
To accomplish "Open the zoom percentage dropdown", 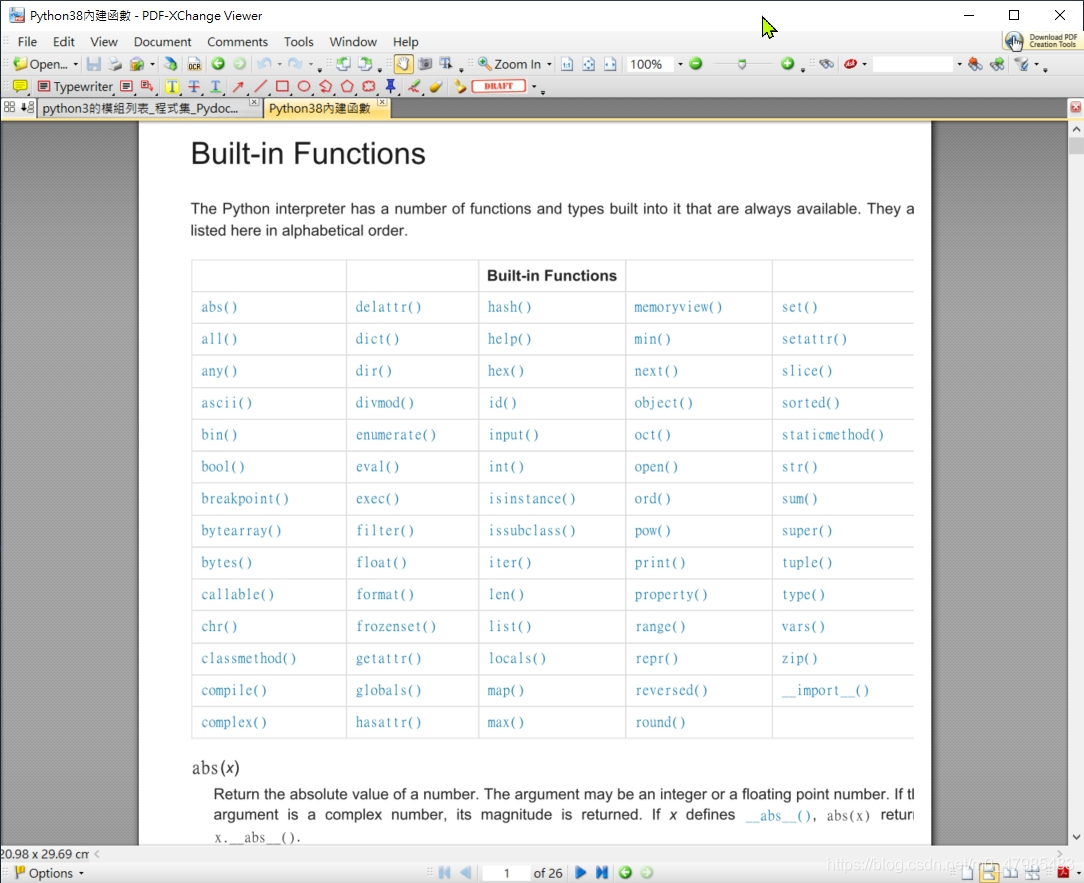I will 679,63.
